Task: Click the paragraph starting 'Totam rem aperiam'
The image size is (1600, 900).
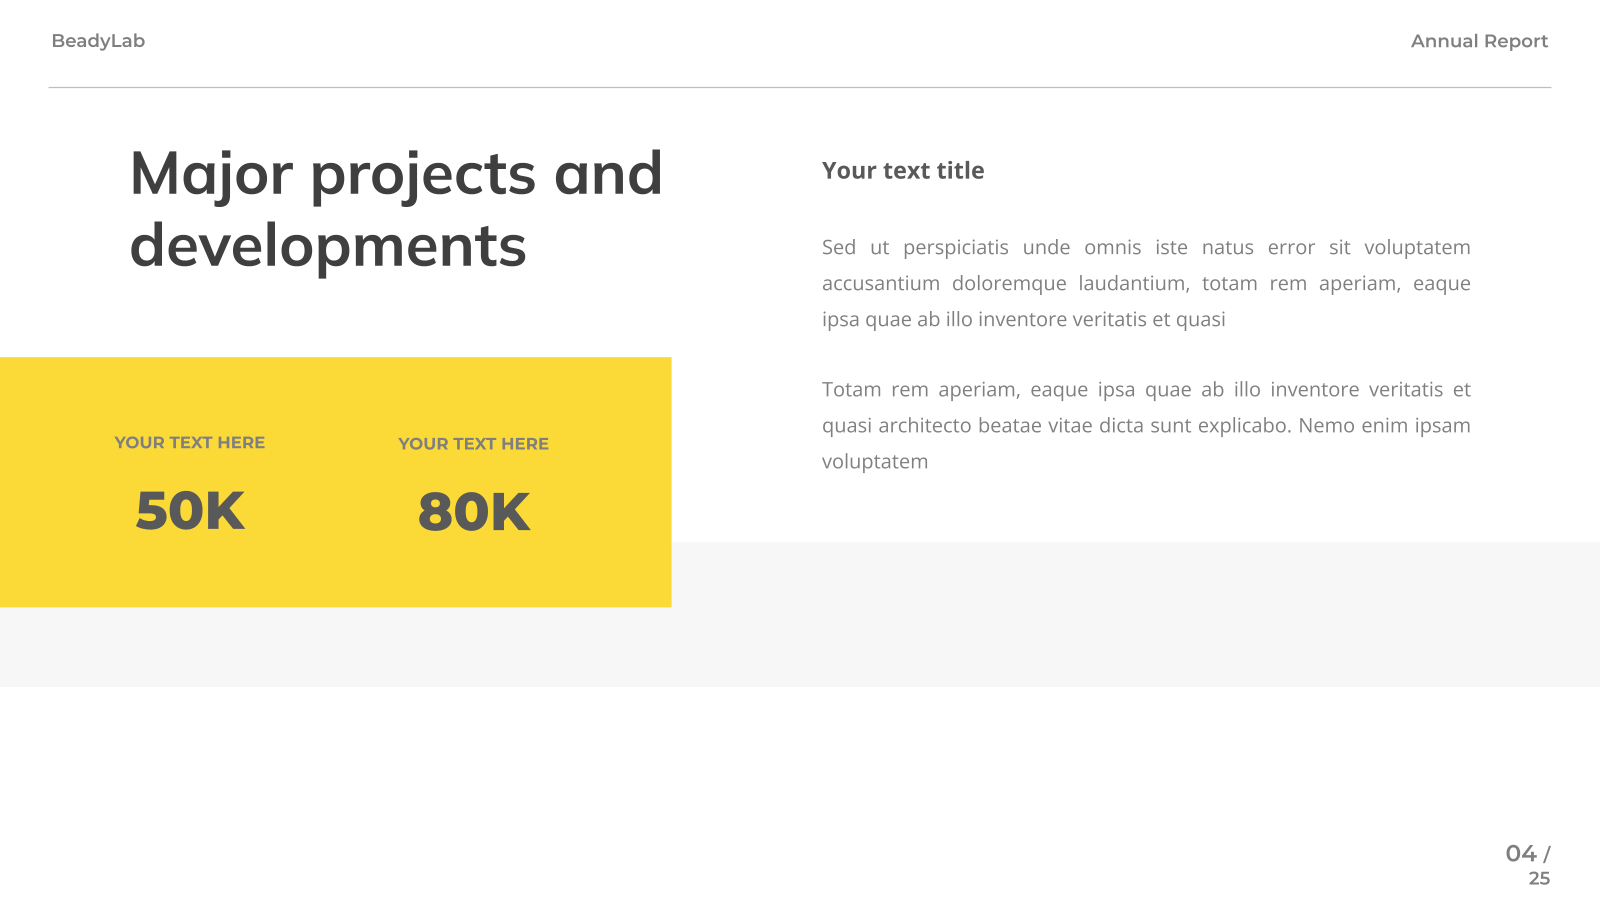Action: (1146, 425)
